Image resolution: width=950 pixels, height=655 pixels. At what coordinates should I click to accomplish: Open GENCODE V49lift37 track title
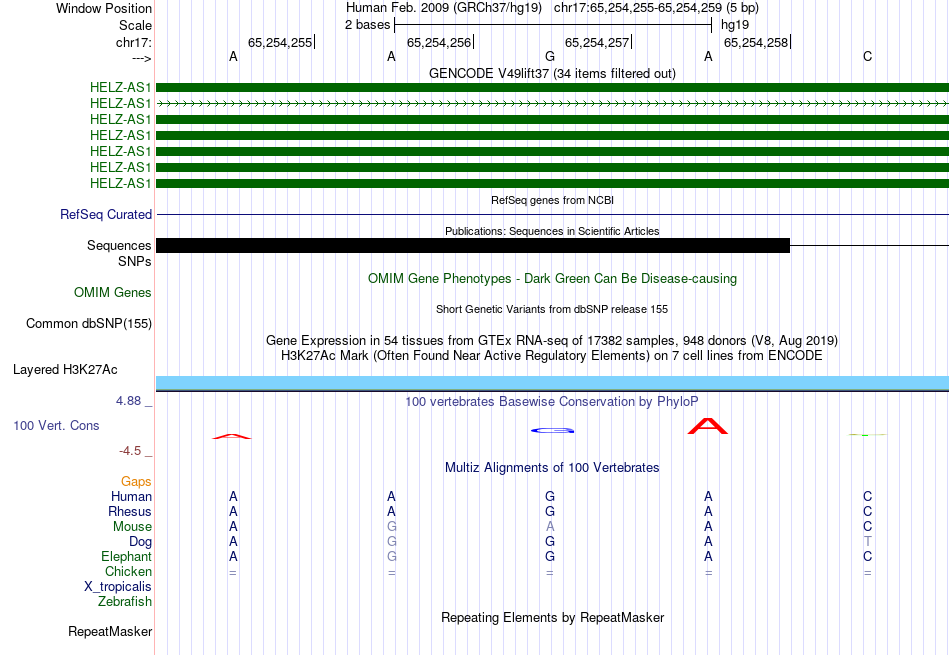[x=552, y=73]
